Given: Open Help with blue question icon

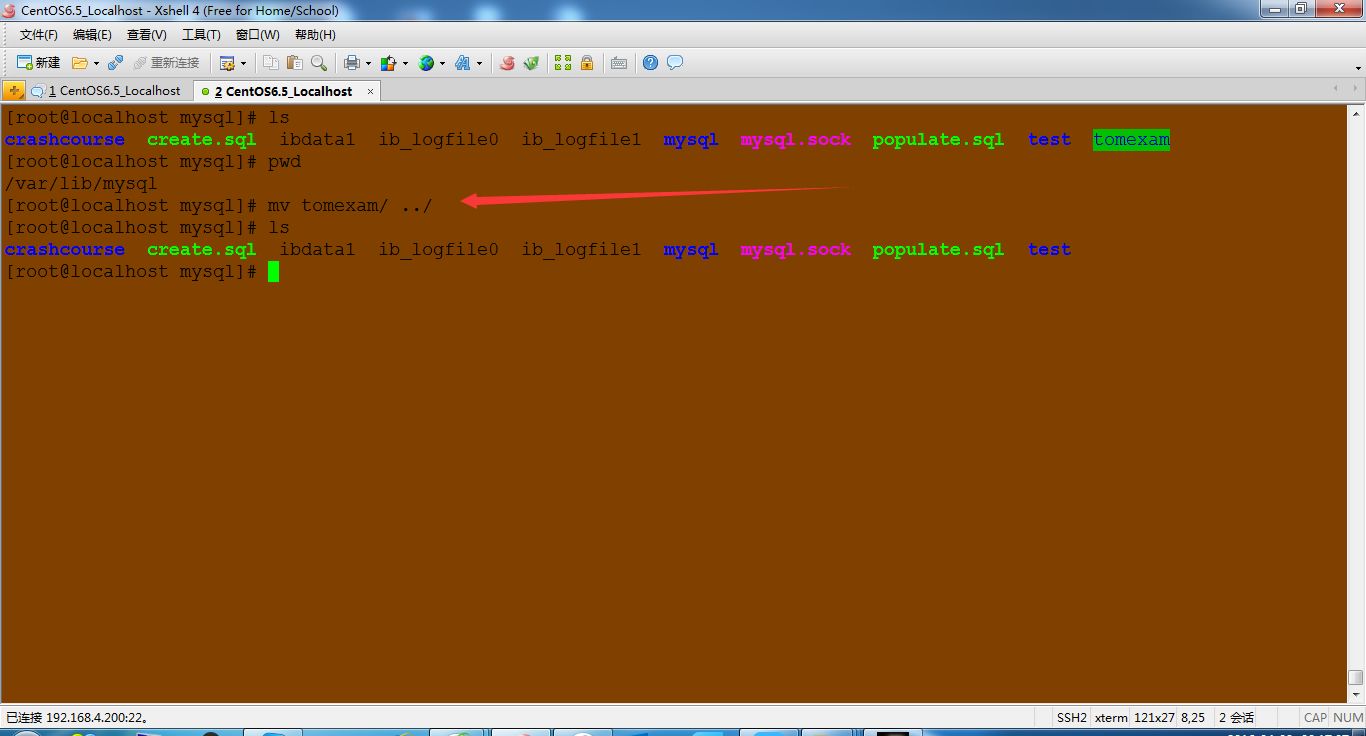Looking at the screenshot, I should click(650, 63).
